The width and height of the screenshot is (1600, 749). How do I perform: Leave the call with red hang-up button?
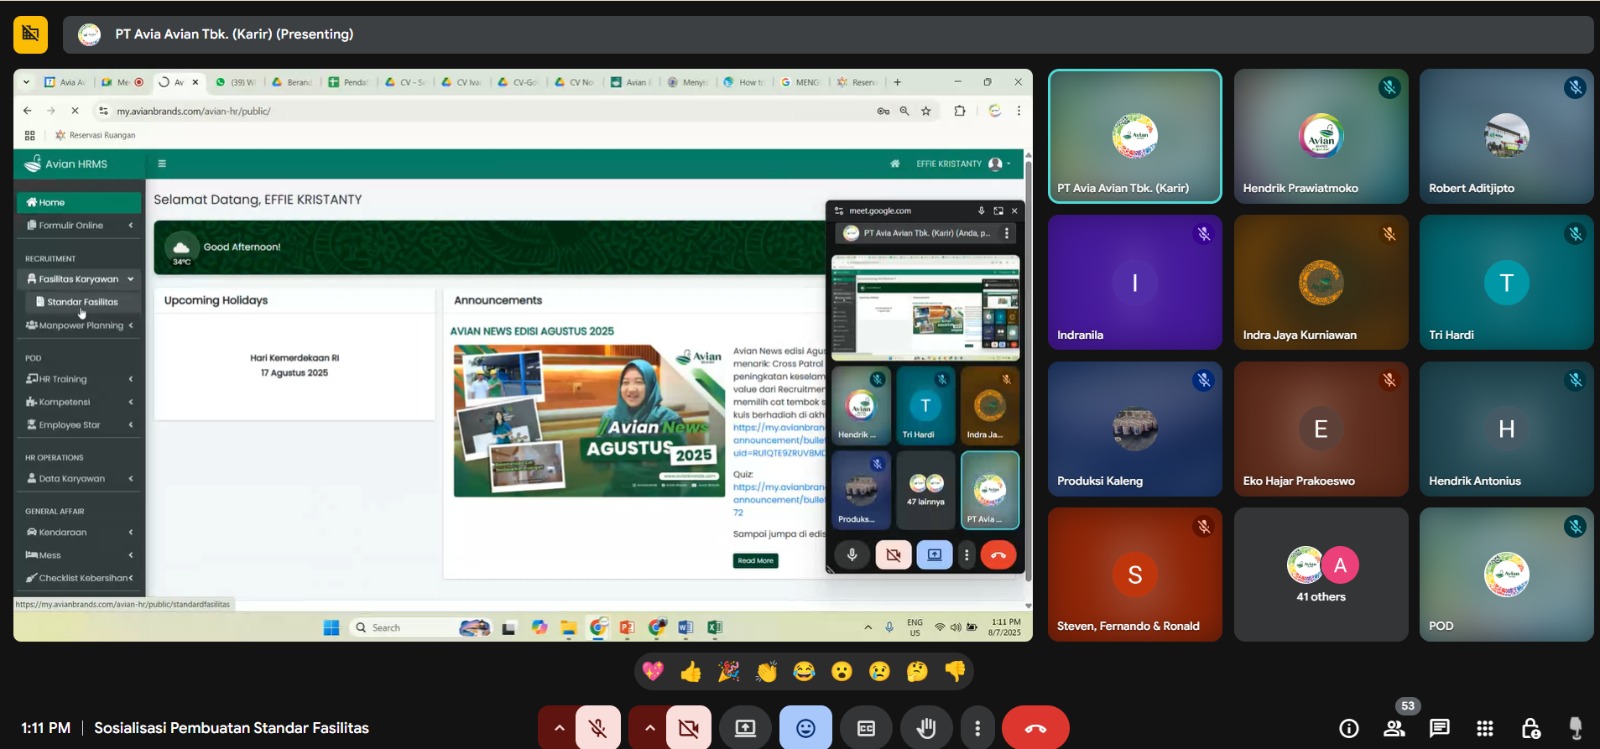tap(1035, 728)
